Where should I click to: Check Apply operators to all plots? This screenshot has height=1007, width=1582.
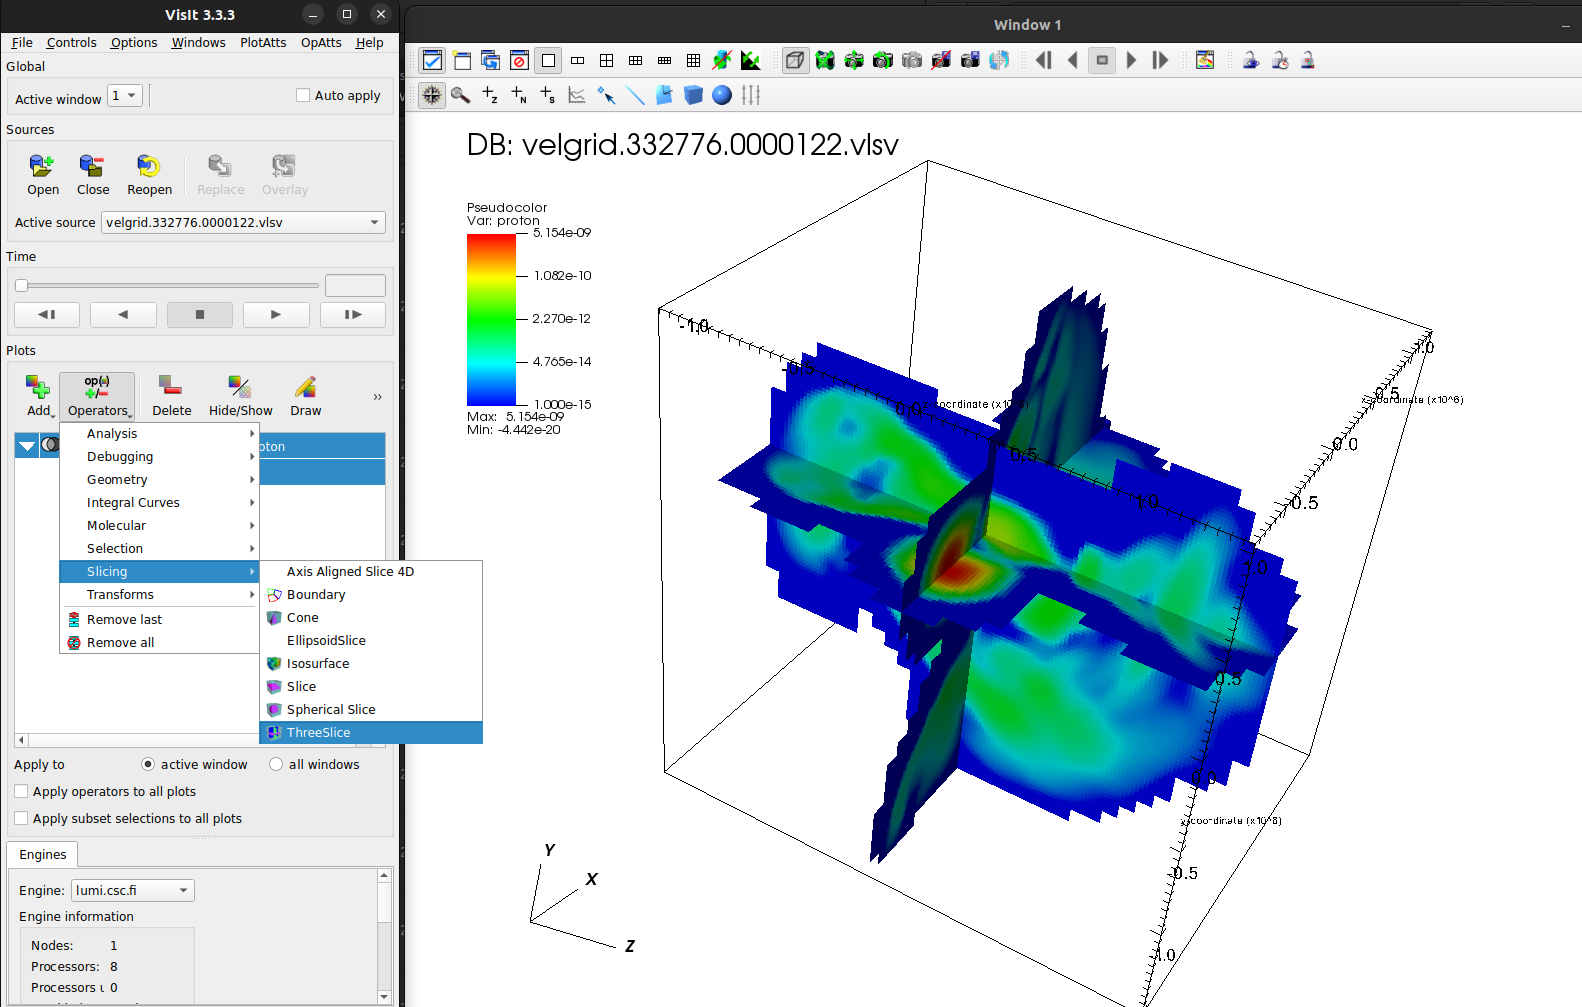click(21, 792)
